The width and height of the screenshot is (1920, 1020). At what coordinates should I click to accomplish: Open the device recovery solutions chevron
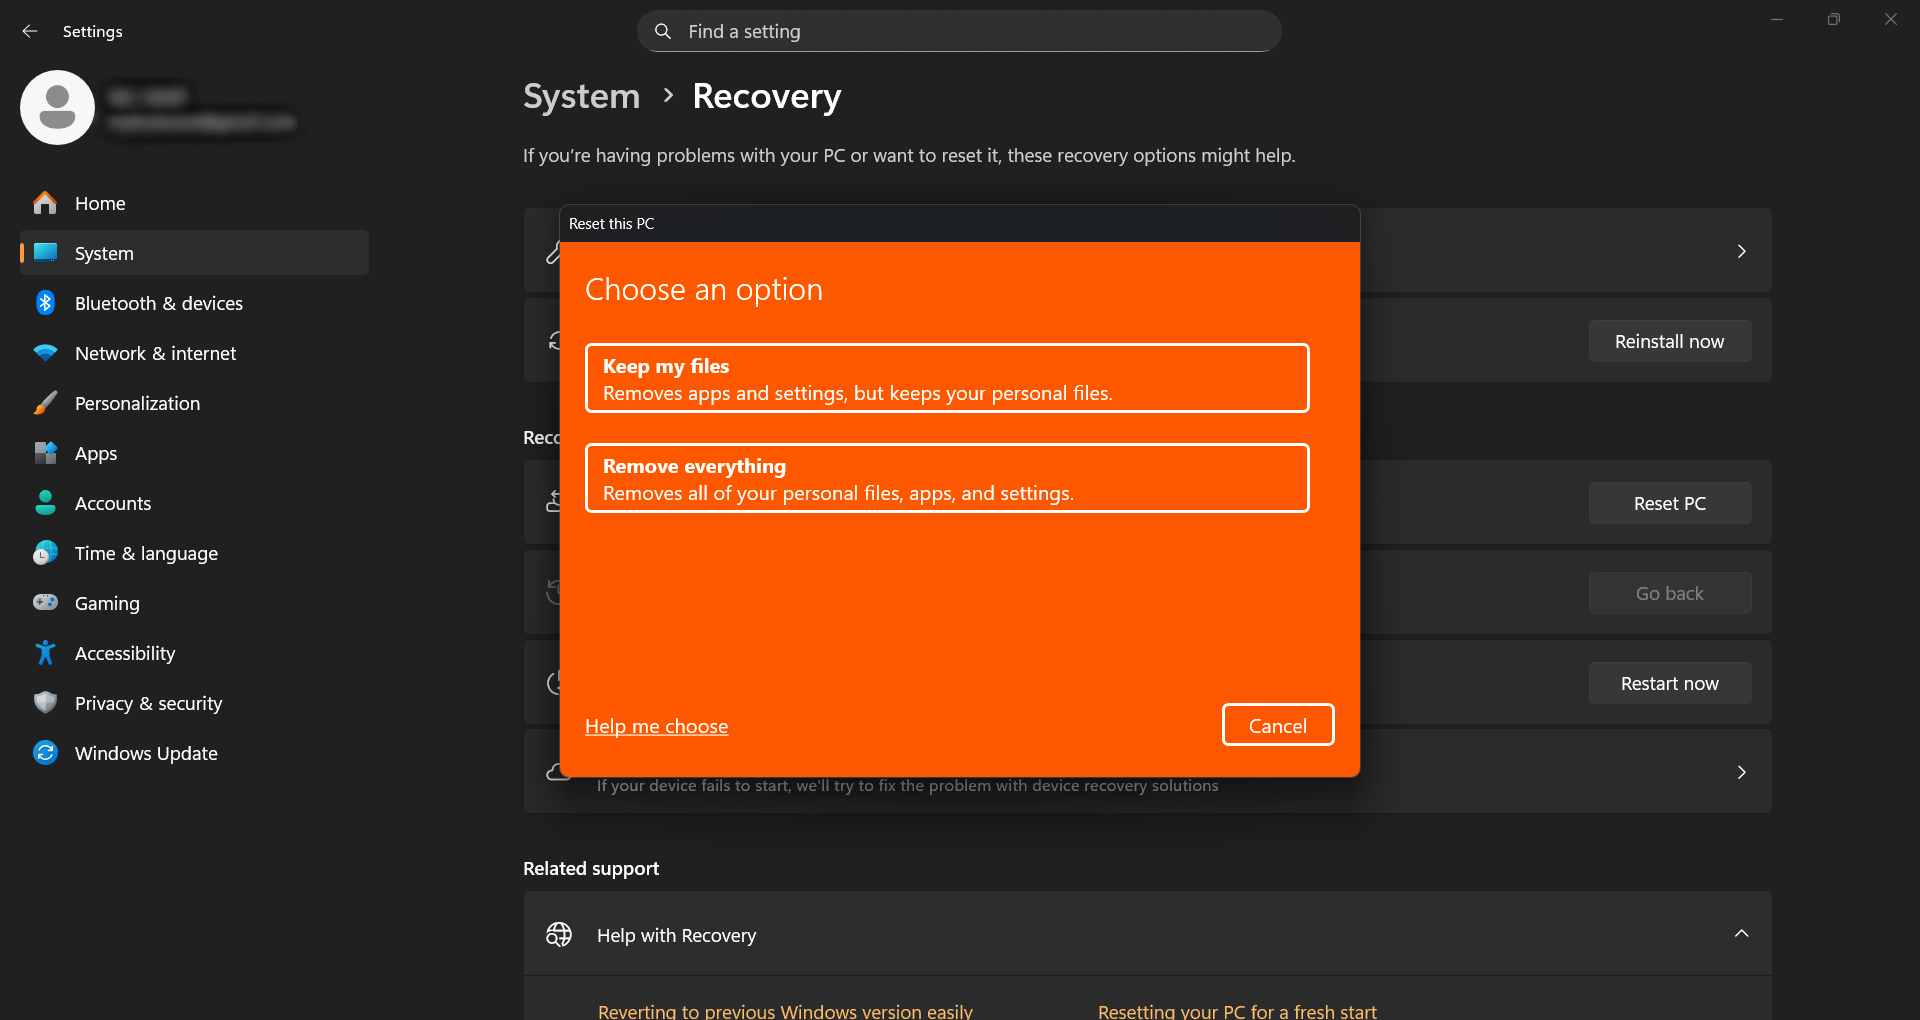1741,772
